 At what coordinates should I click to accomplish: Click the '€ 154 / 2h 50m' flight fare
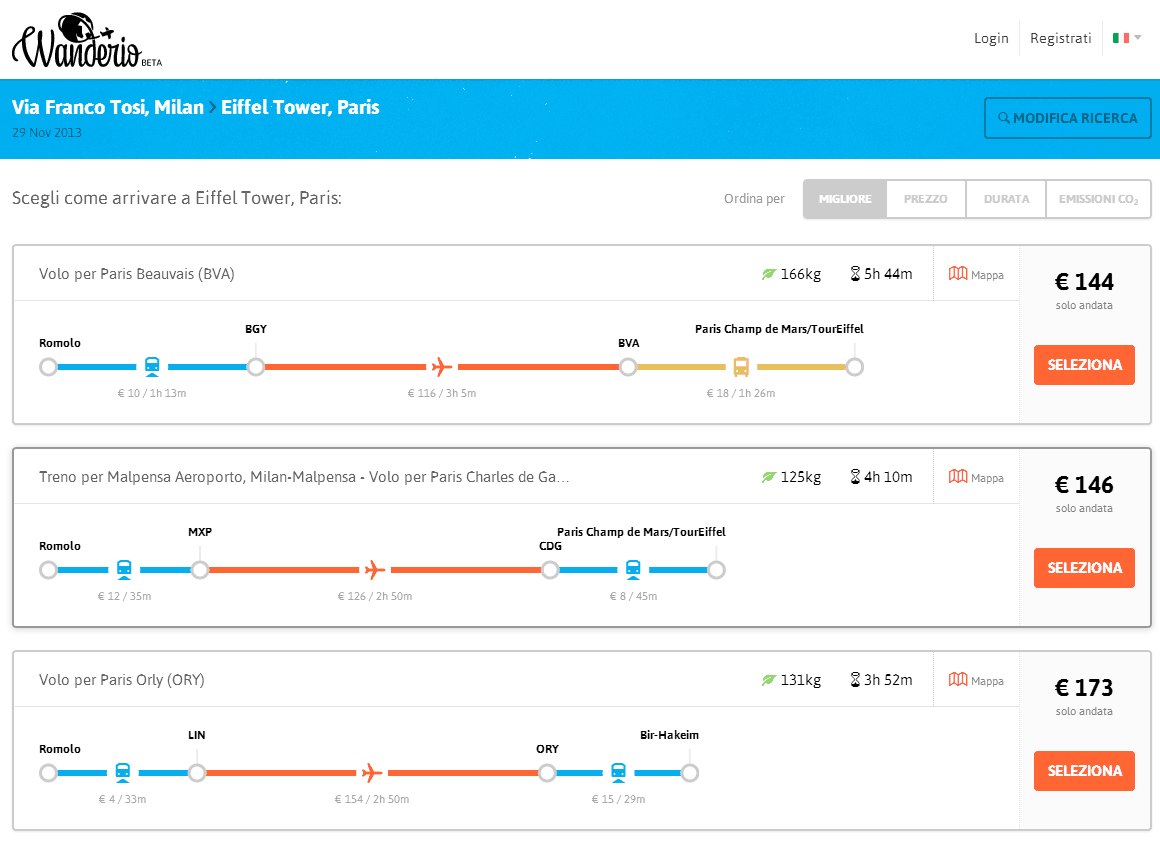(372, 799)
